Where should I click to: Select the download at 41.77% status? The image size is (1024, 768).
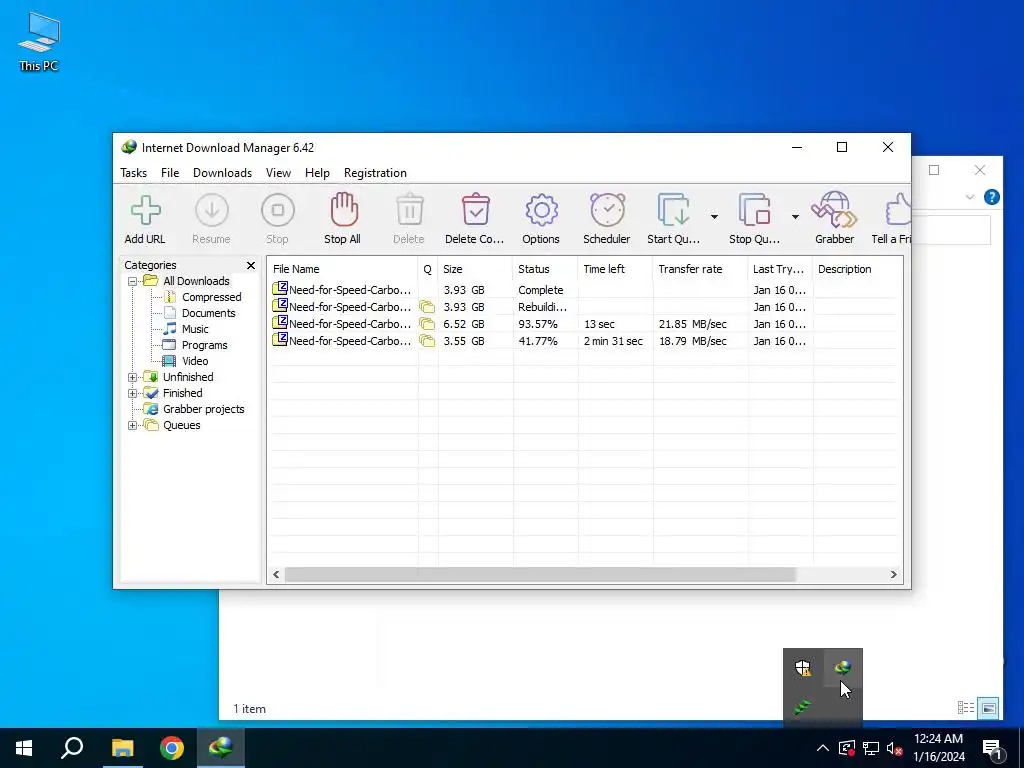tap(584, 341)
